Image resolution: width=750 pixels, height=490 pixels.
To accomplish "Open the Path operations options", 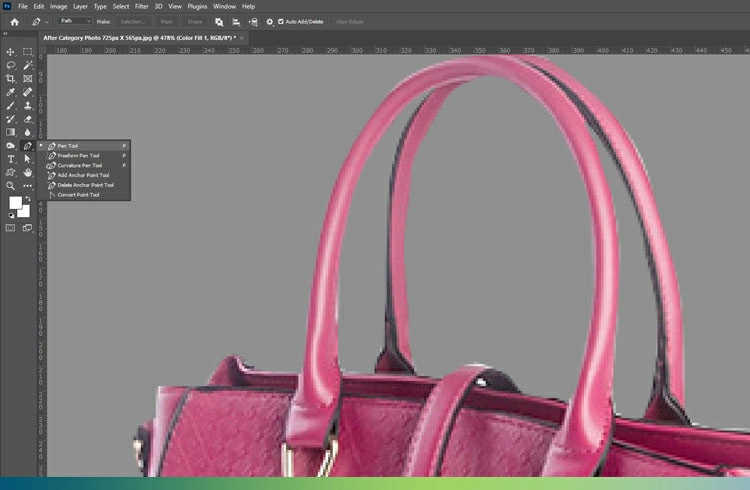I will tap(219, 22).
